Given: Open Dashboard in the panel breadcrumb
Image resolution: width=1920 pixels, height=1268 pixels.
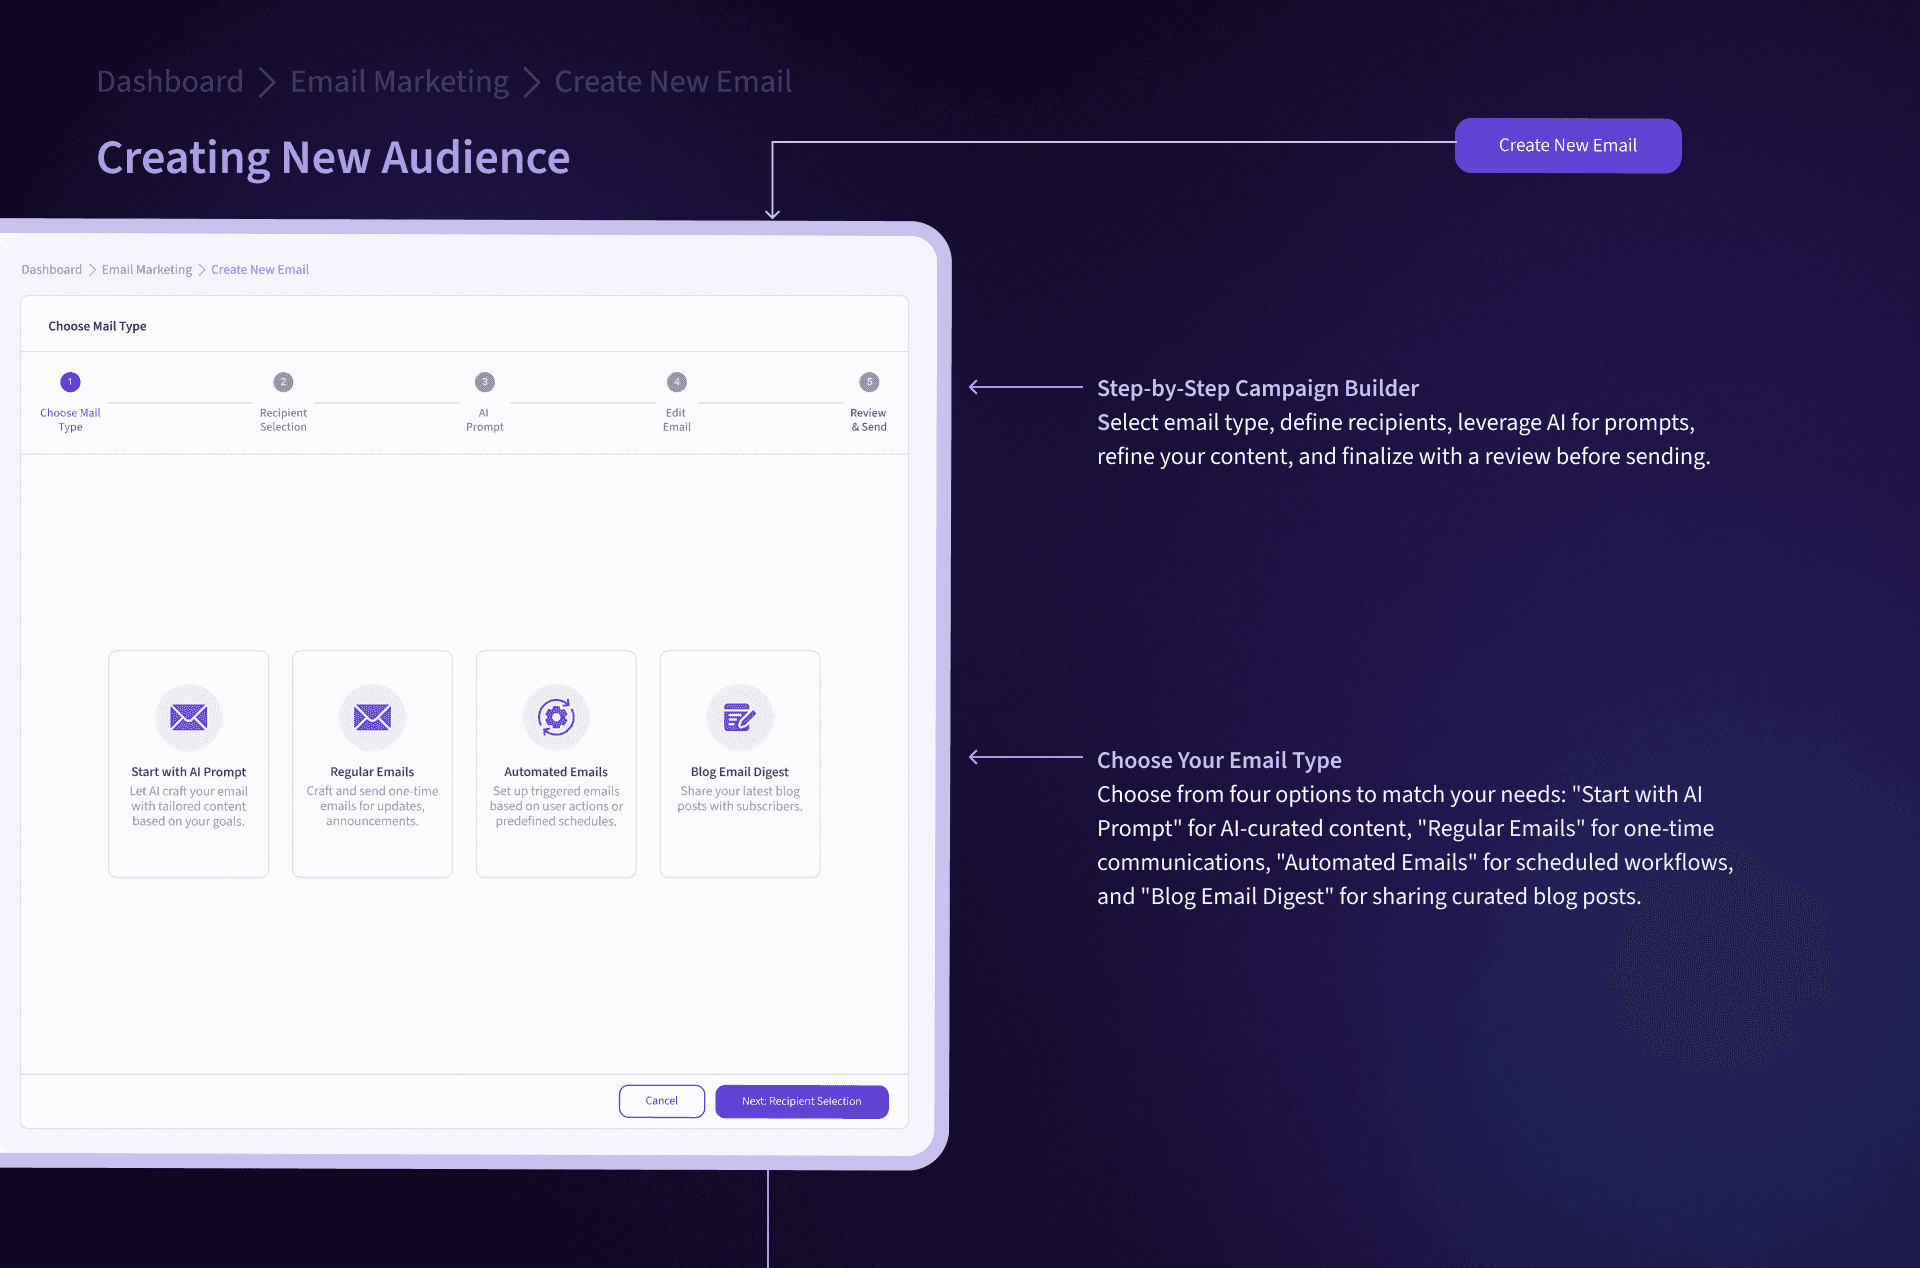Looking at the screenshot, I should [x=52, y=270].
